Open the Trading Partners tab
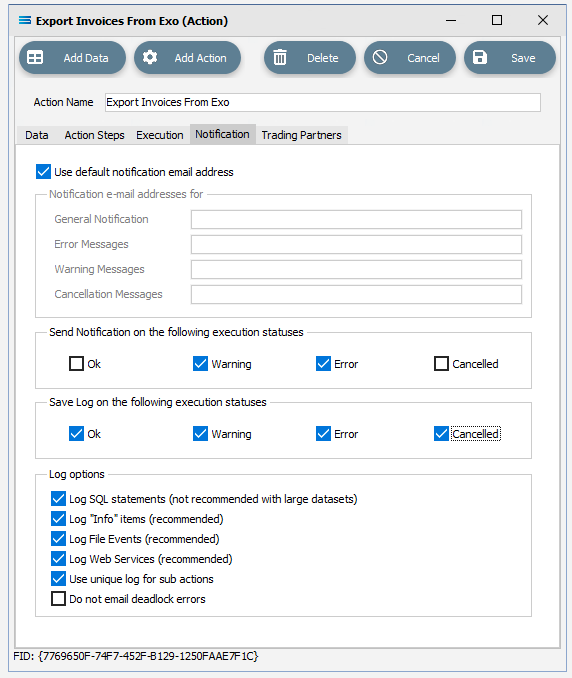The width and height of the screenshot is (572, 678). tap(301, 135)
